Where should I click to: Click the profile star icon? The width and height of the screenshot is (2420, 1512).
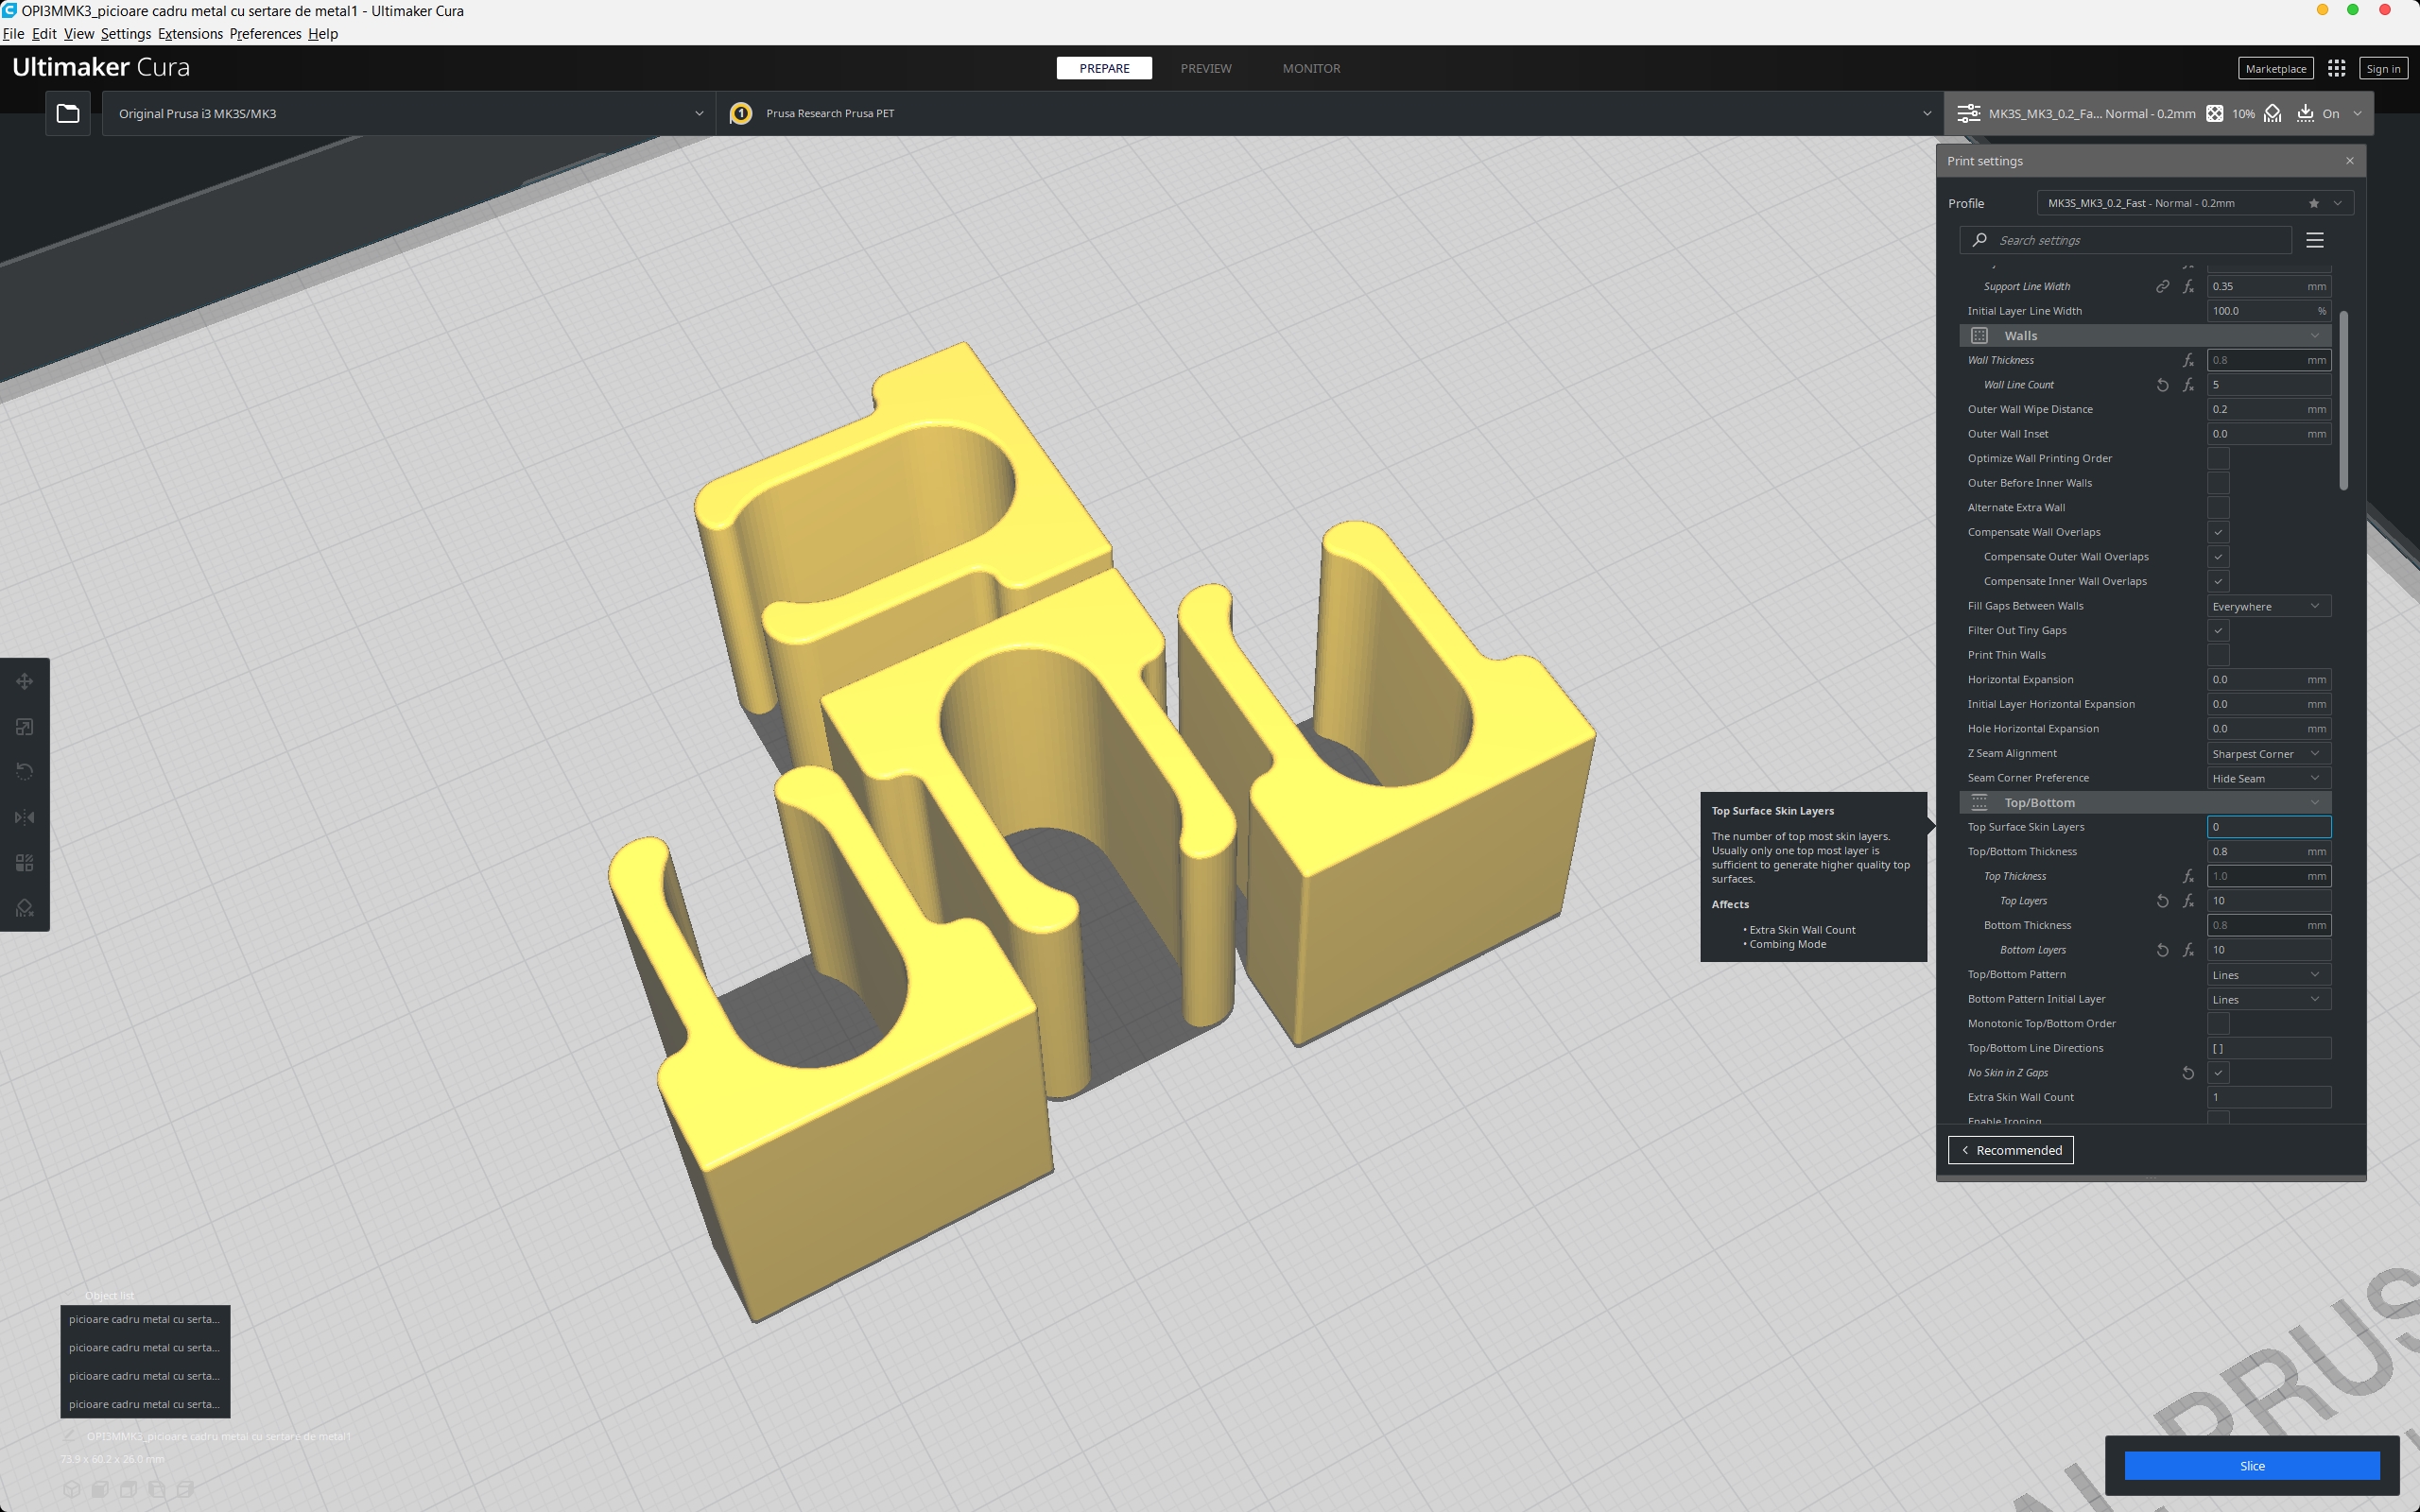2313,203
